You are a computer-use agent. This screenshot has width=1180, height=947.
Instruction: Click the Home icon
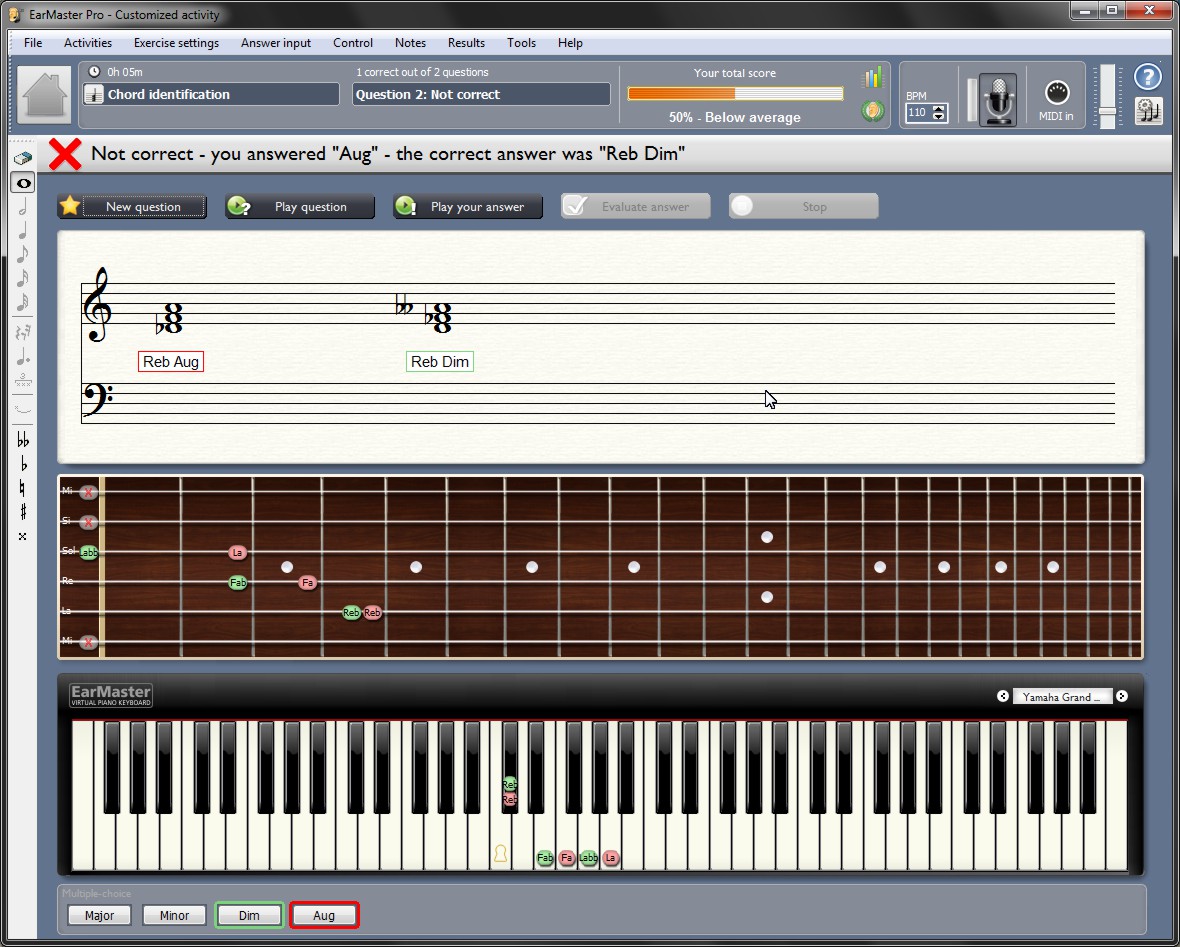(44, 95)
